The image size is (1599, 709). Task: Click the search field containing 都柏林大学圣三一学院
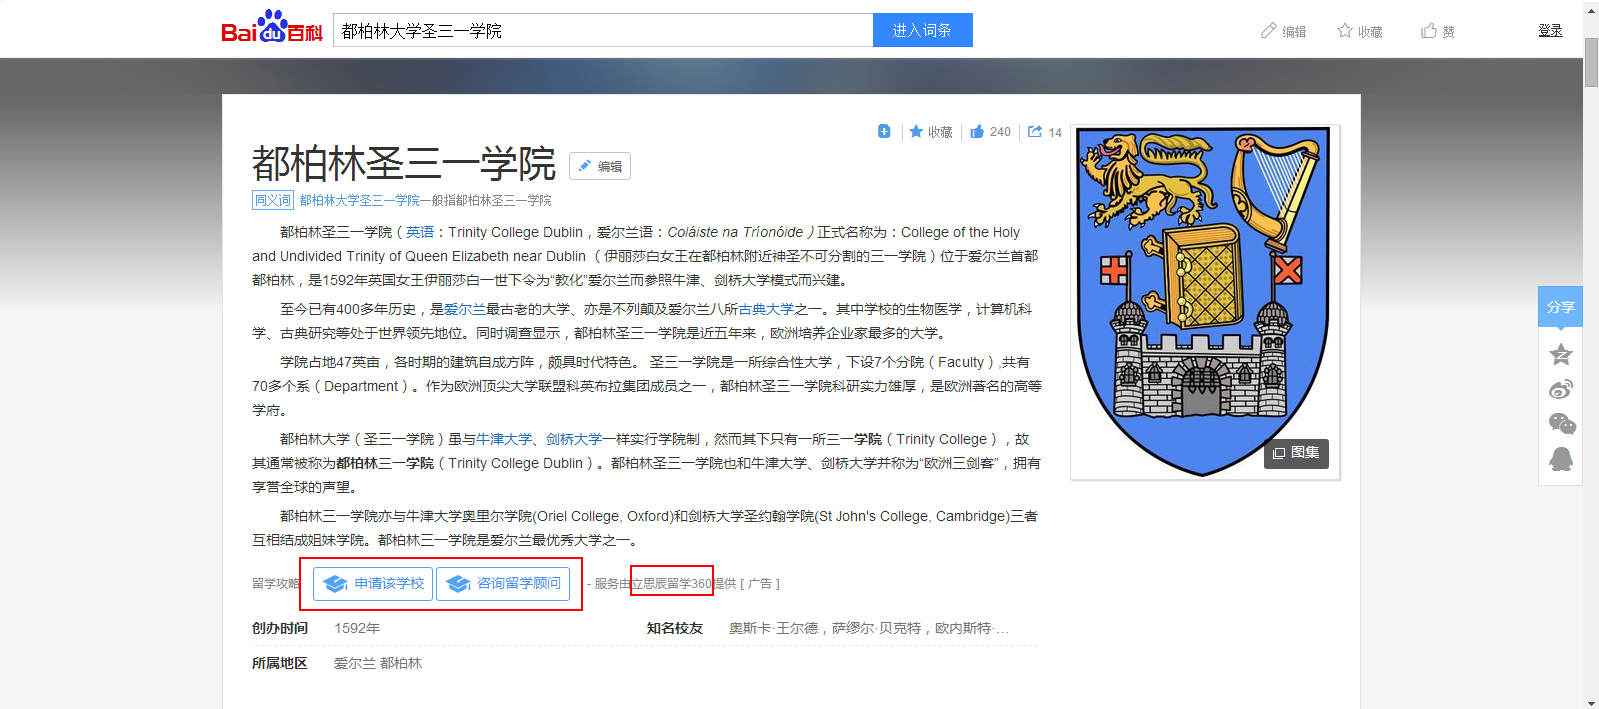tap(603, 30)
